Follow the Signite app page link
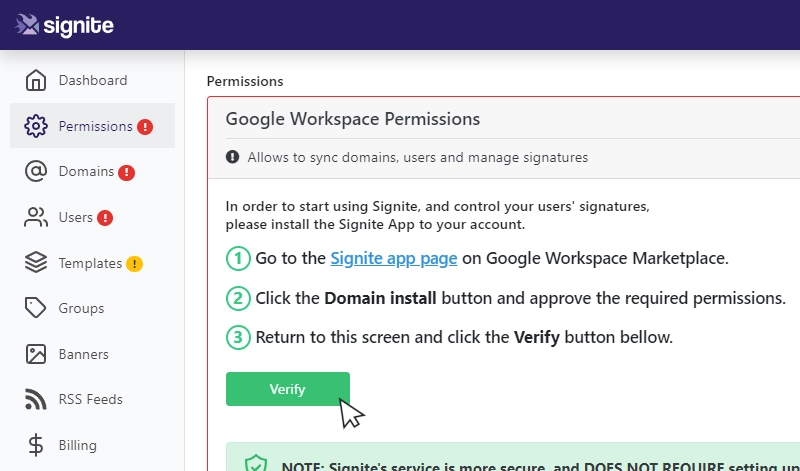800x471 pixels. click(x=393, y=258)
